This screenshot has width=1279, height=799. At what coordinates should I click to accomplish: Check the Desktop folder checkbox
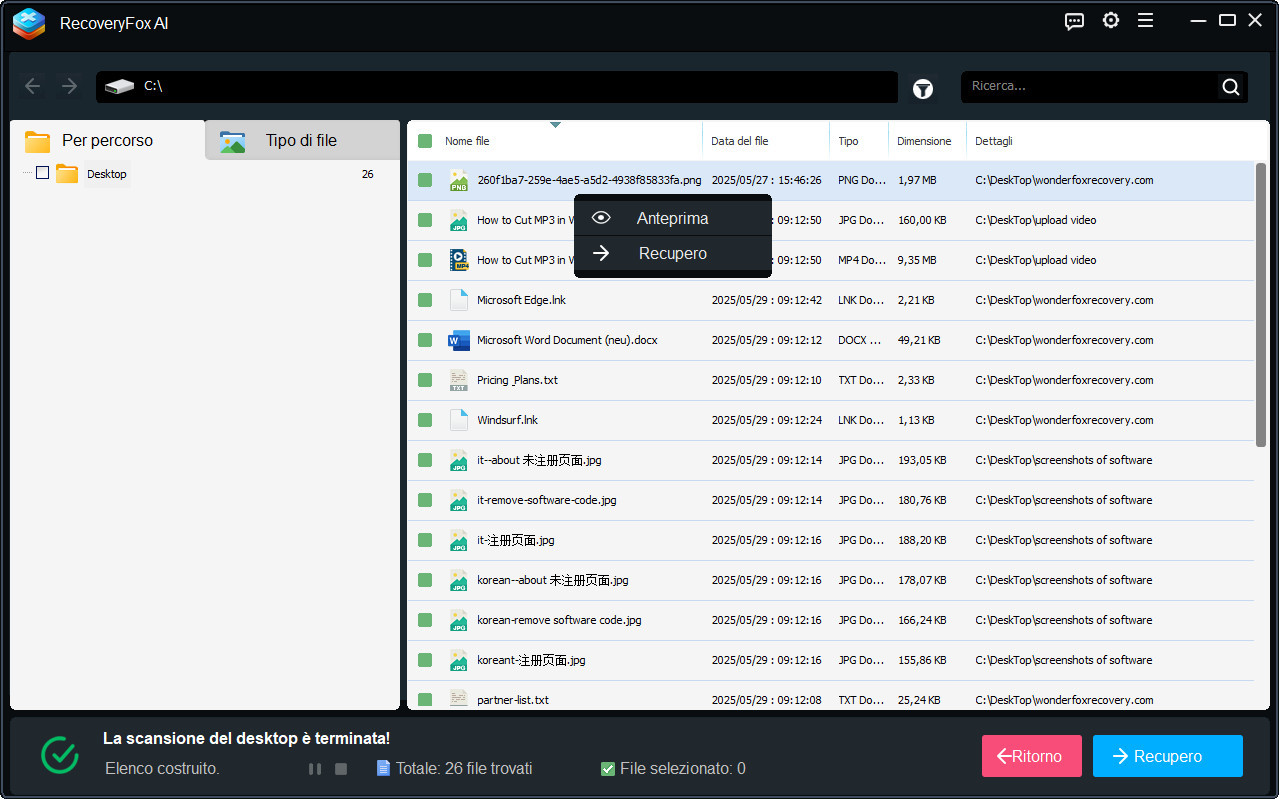(x=42, y=173)
